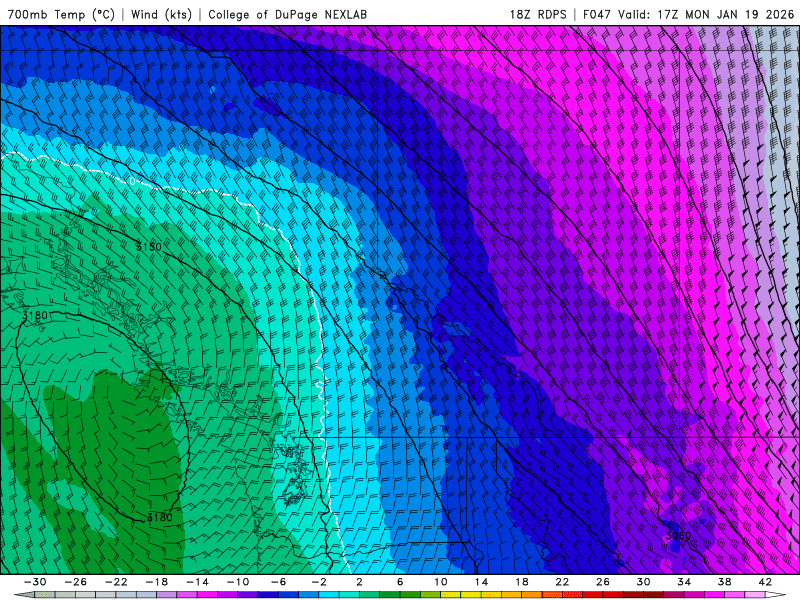
Task: Select the "Wind (kts)" header label
Action: click(161, 14)
